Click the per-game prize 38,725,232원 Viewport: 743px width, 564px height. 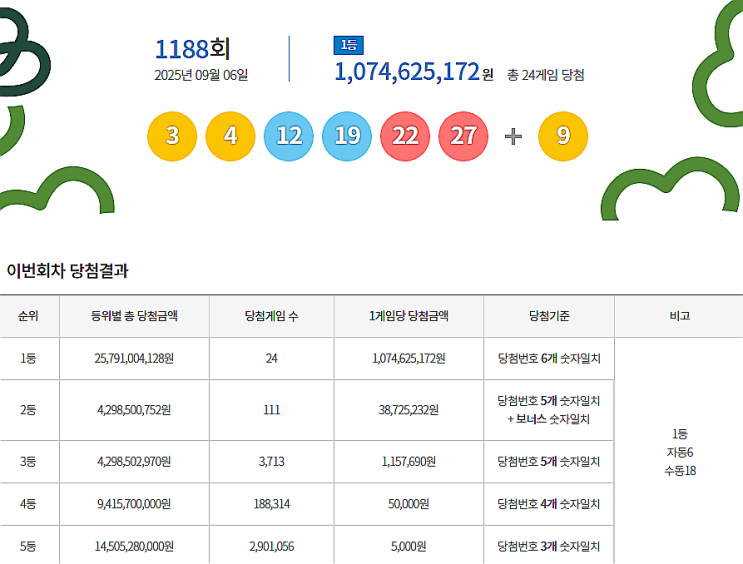pyautogui.click(x=408, y=409)
